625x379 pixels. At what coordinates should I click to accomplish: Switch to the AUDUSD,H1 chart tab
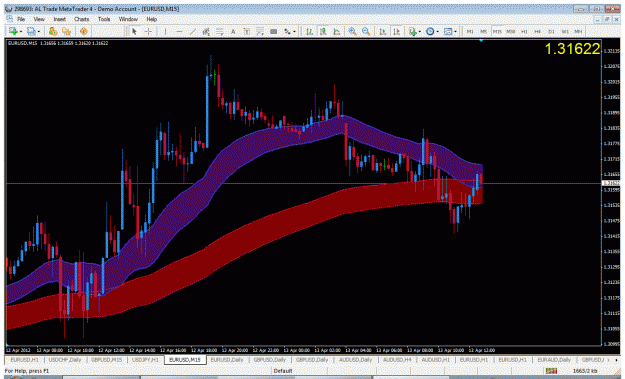[436, 360]
